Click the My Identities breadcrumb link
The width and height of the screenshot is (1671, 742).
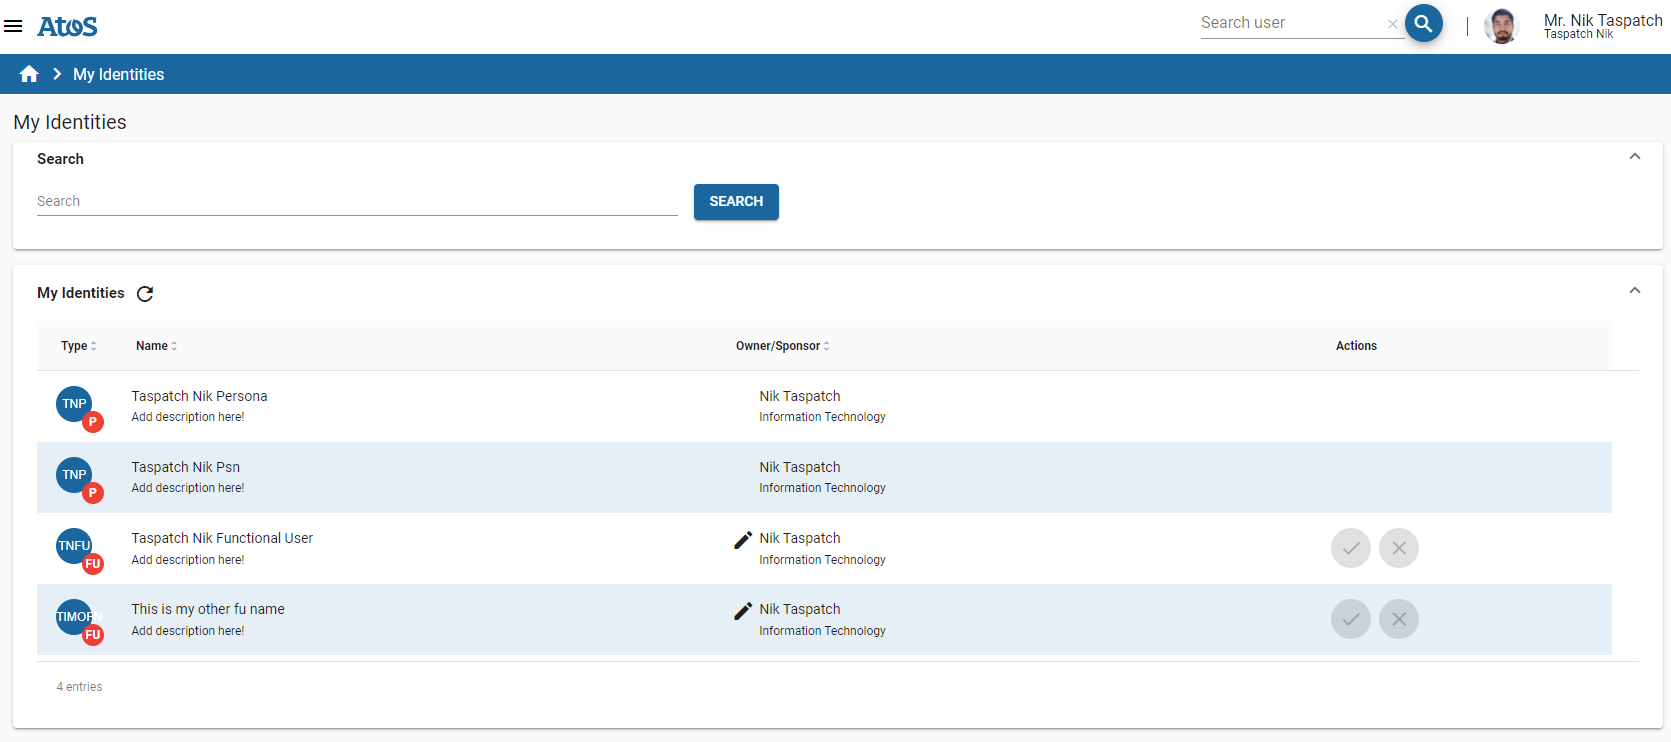point(118,74)
